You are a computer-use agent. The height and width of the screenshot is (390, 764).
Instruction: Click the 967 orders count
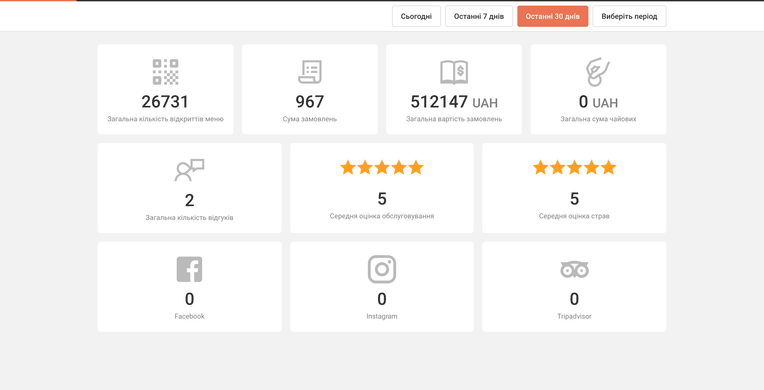tap(309, 102)
